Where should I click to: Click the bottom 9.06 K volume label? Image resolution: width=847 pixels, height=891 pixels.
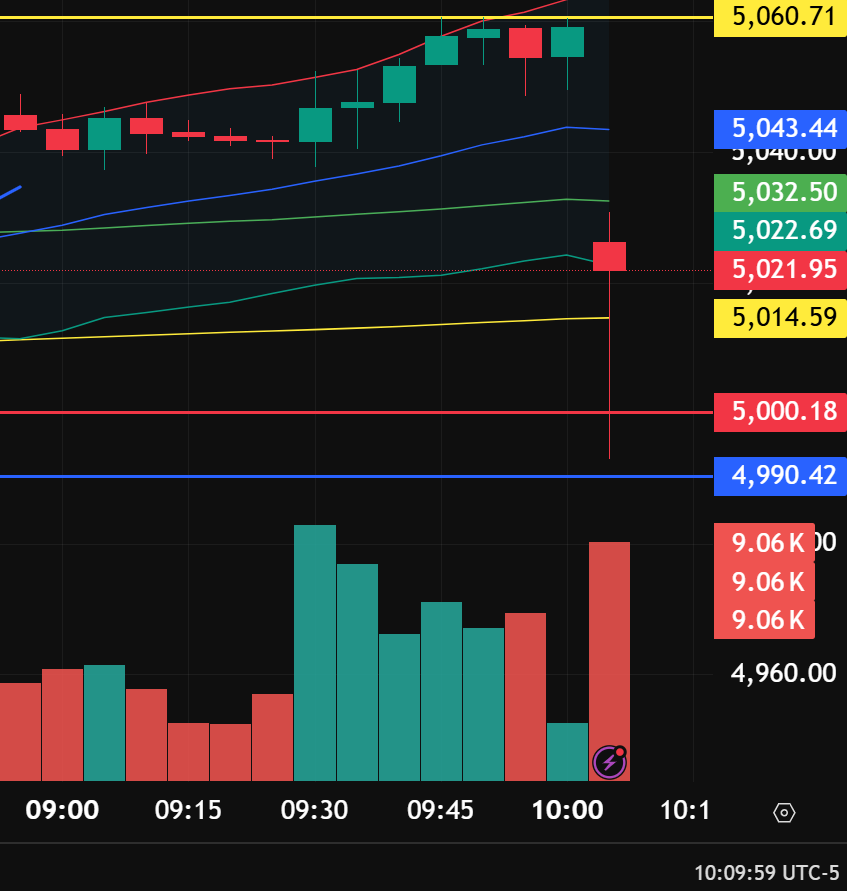tap(764, 620)
